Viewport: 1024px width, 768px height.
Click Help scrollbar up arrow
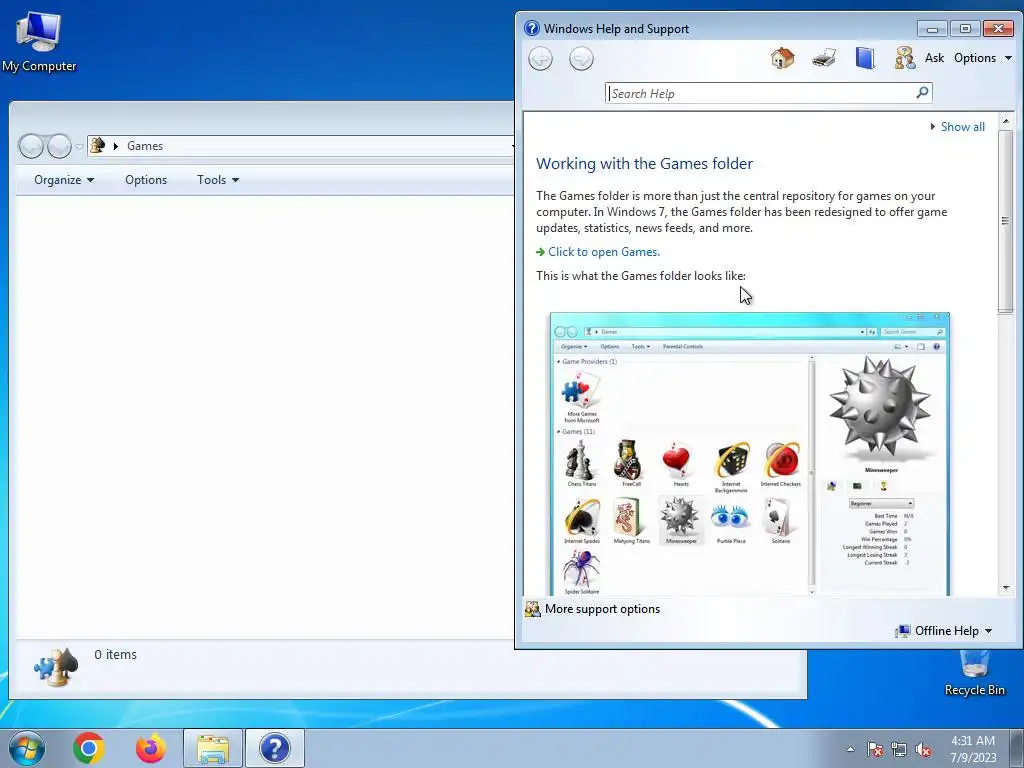1006,121
